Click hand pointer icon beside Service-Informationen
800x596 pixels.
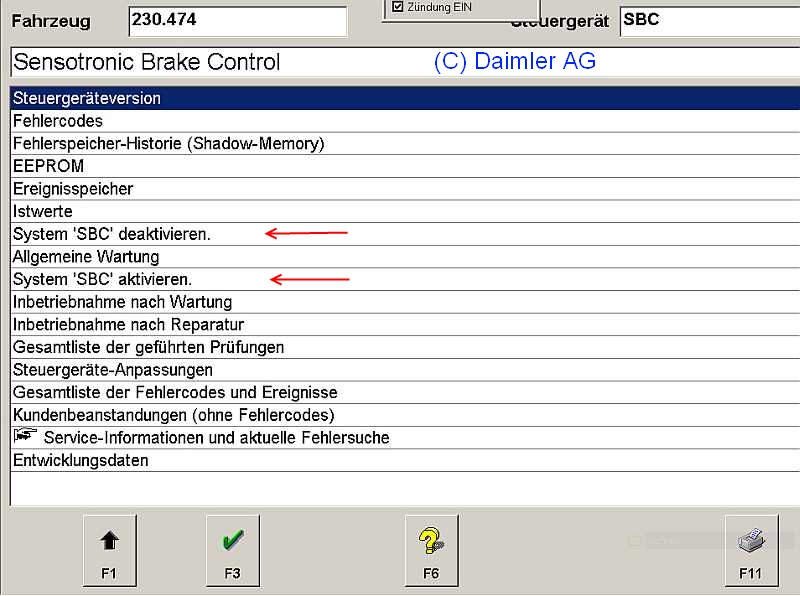25,436
